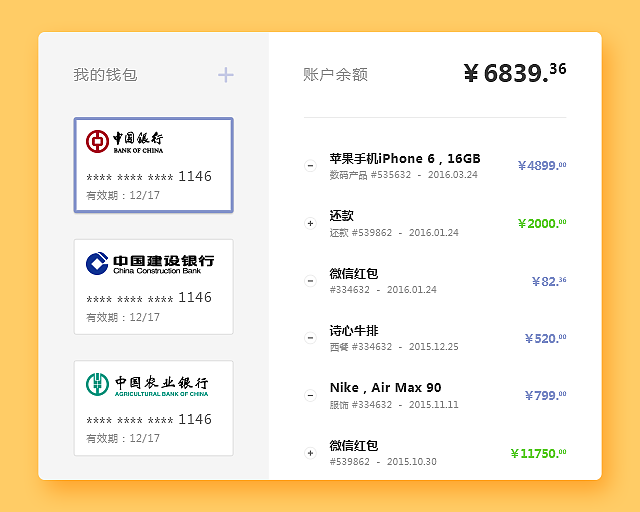
Task: Select the China Construction Bank card
Action: point(153,287)
